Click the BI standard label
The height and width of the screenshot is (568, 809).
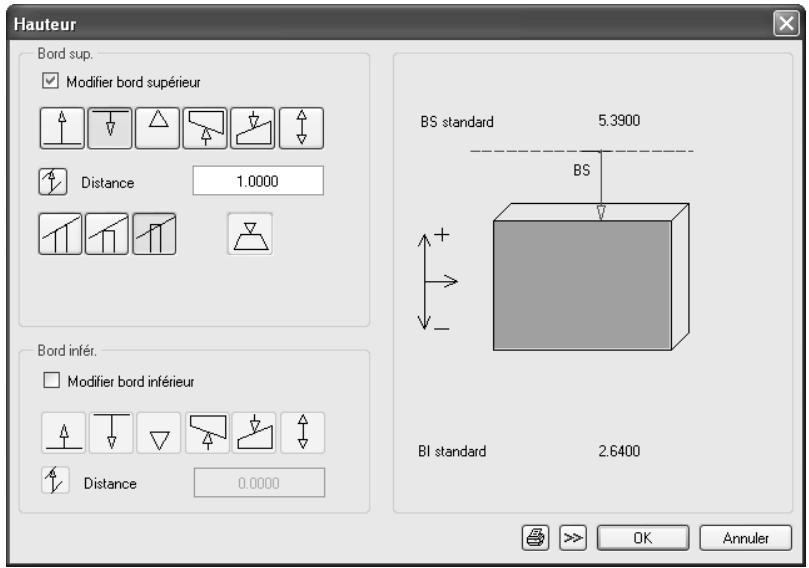pos(452,451)
